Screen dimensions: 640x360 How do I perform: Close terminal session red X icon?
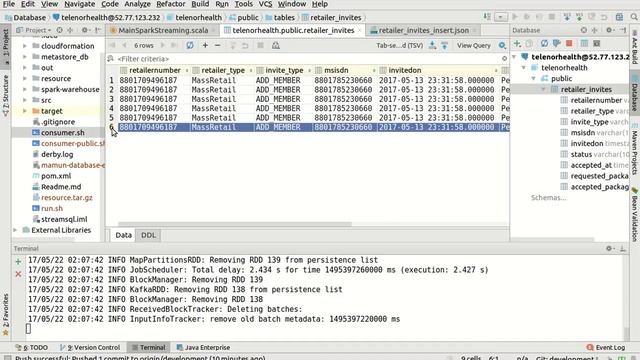18,274
